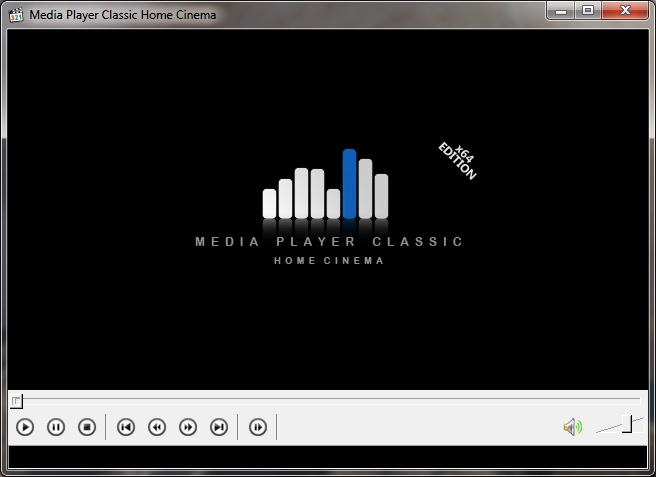Screen dimensions: 656x477
Task: Click the seek bar thumb
Action: 16,401
